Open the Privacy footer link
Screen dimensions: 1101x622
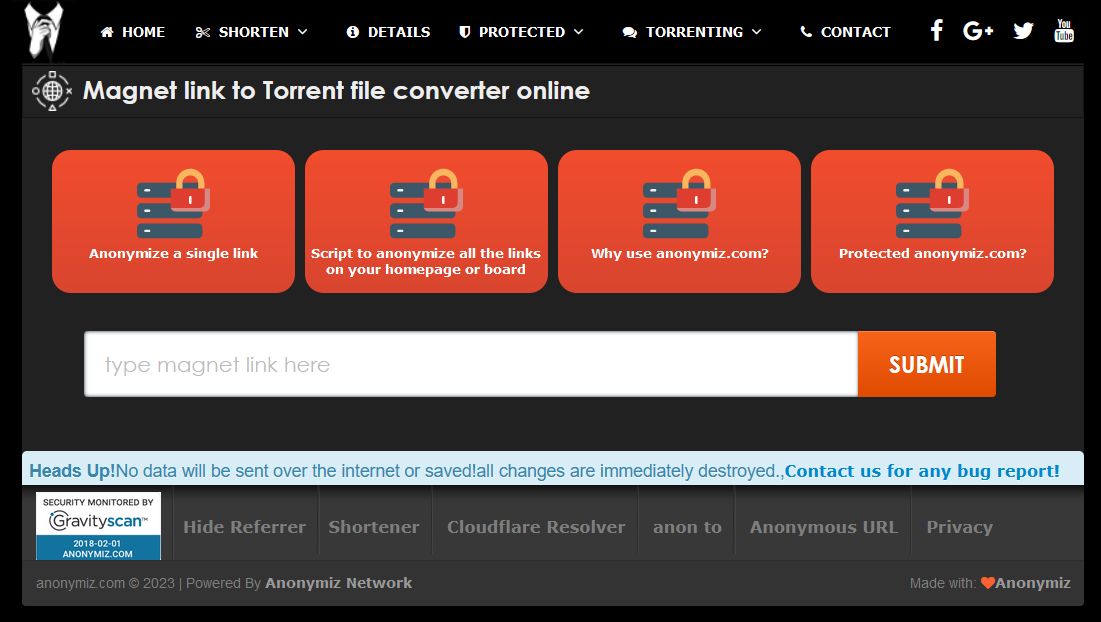[x=960, y=527]
